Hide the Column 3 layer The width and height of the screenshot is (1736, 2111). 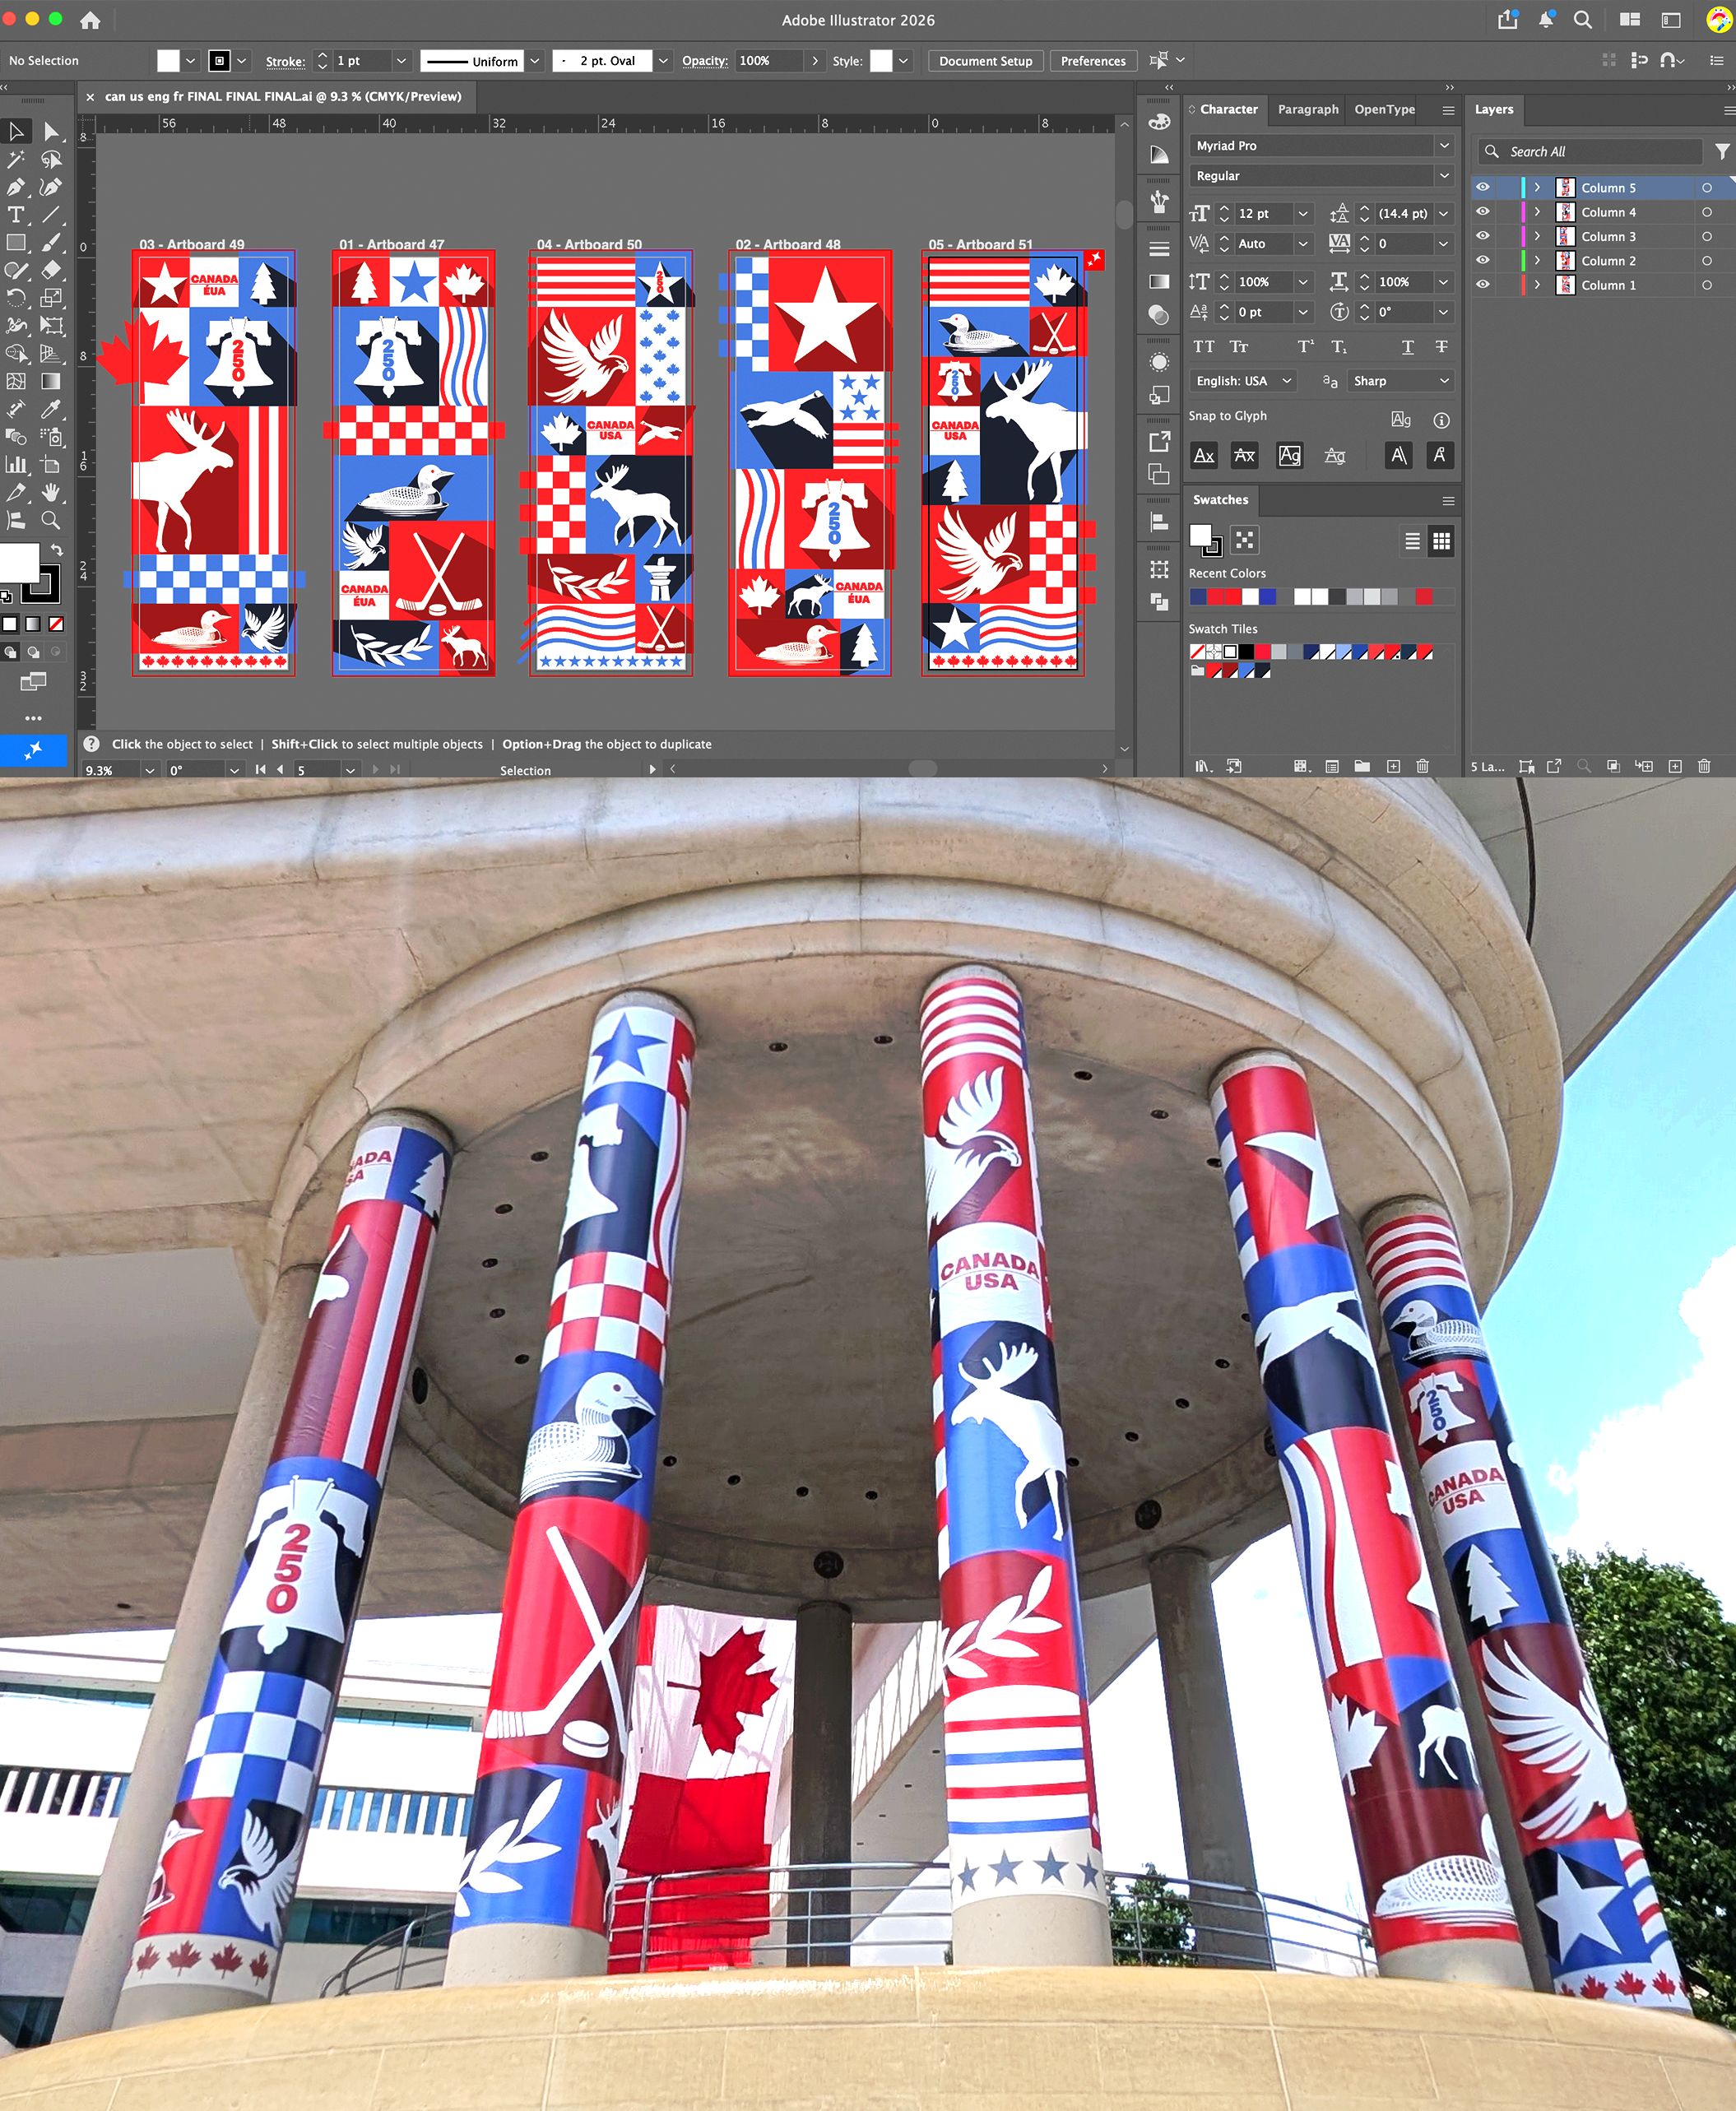[1483, 236]
